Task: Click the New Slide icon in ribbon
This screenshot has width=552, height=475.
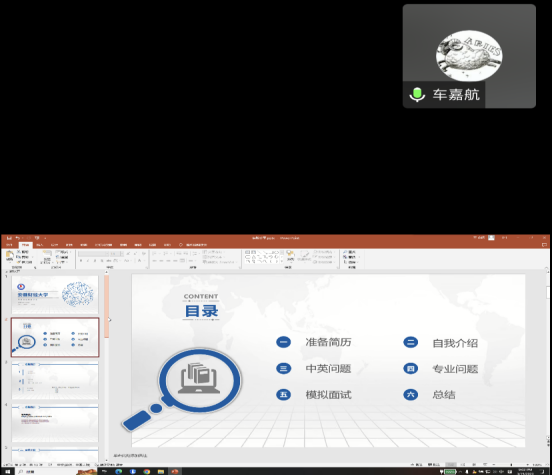Action: pyautogui.click(x=47, y=256)
